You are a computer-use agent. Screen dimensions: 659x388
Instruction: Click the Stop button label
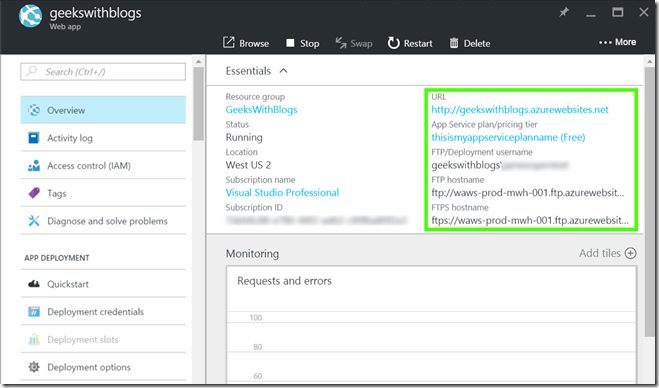click(x=309, y=43)
